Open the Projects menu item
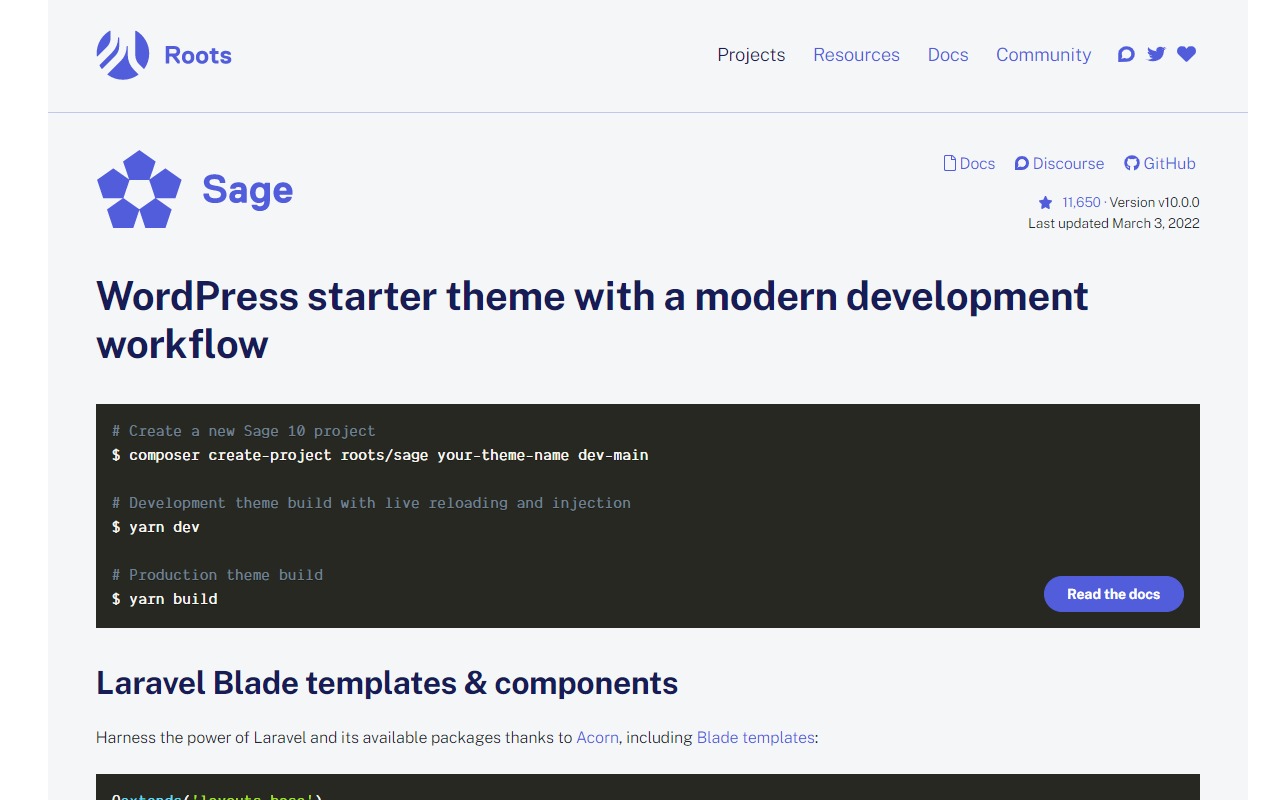The width and height of the screenshot is (1280, 800). tap(751, 55)
